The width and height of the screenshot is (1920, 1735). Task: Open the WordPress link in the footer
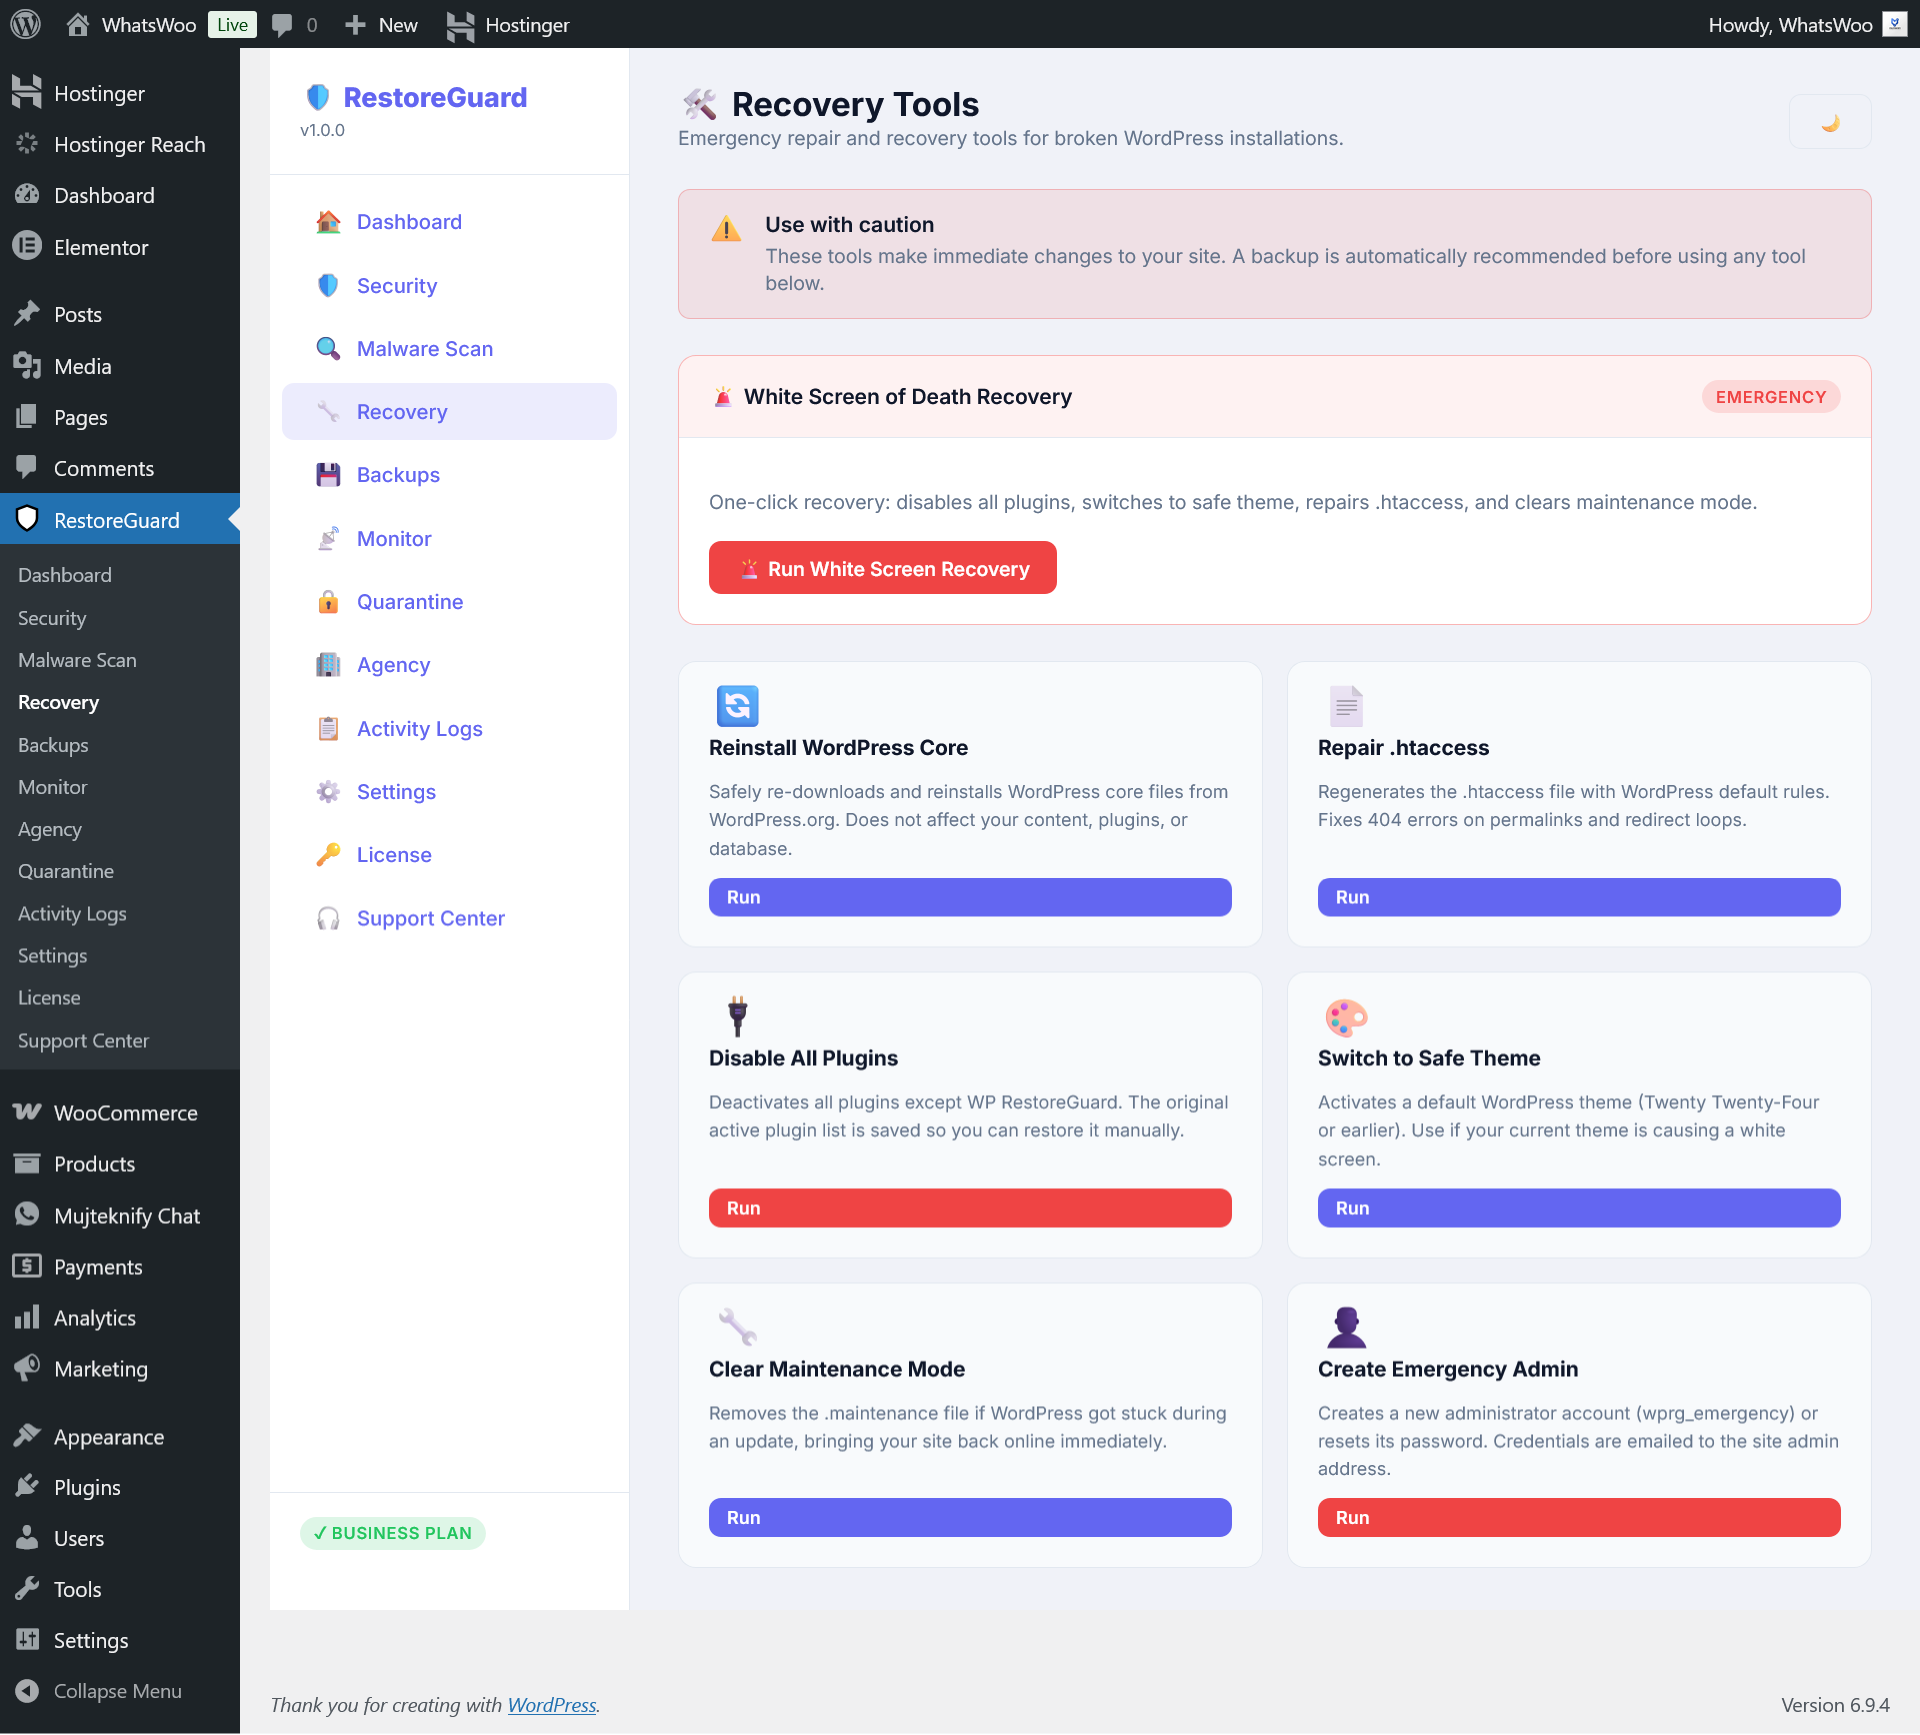click(x=552, y=1705)
